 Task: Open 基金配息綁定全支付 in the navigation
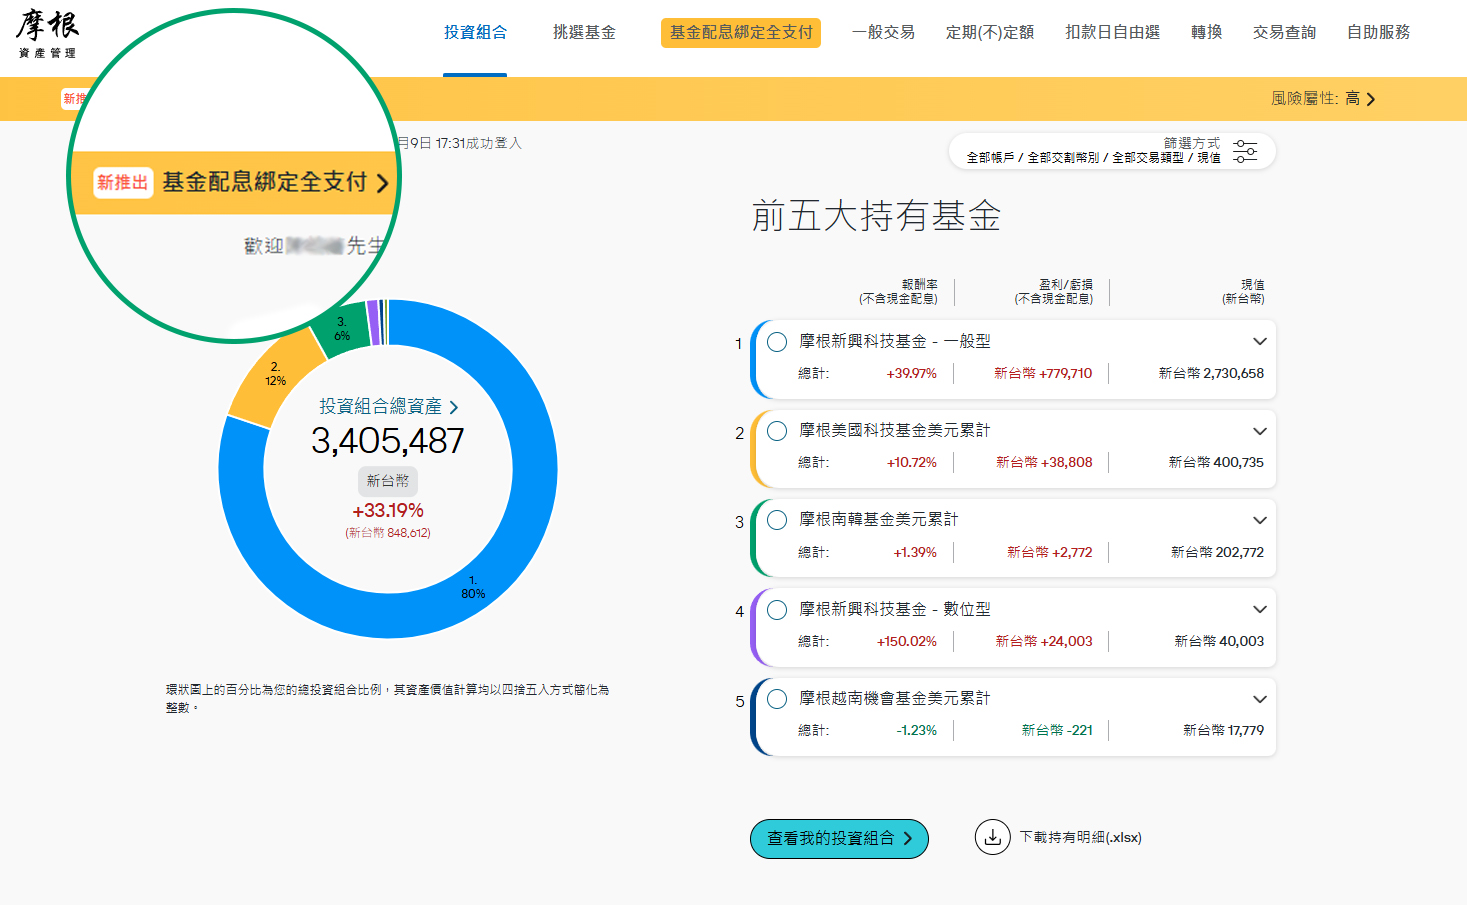click(x=741, y=33)
